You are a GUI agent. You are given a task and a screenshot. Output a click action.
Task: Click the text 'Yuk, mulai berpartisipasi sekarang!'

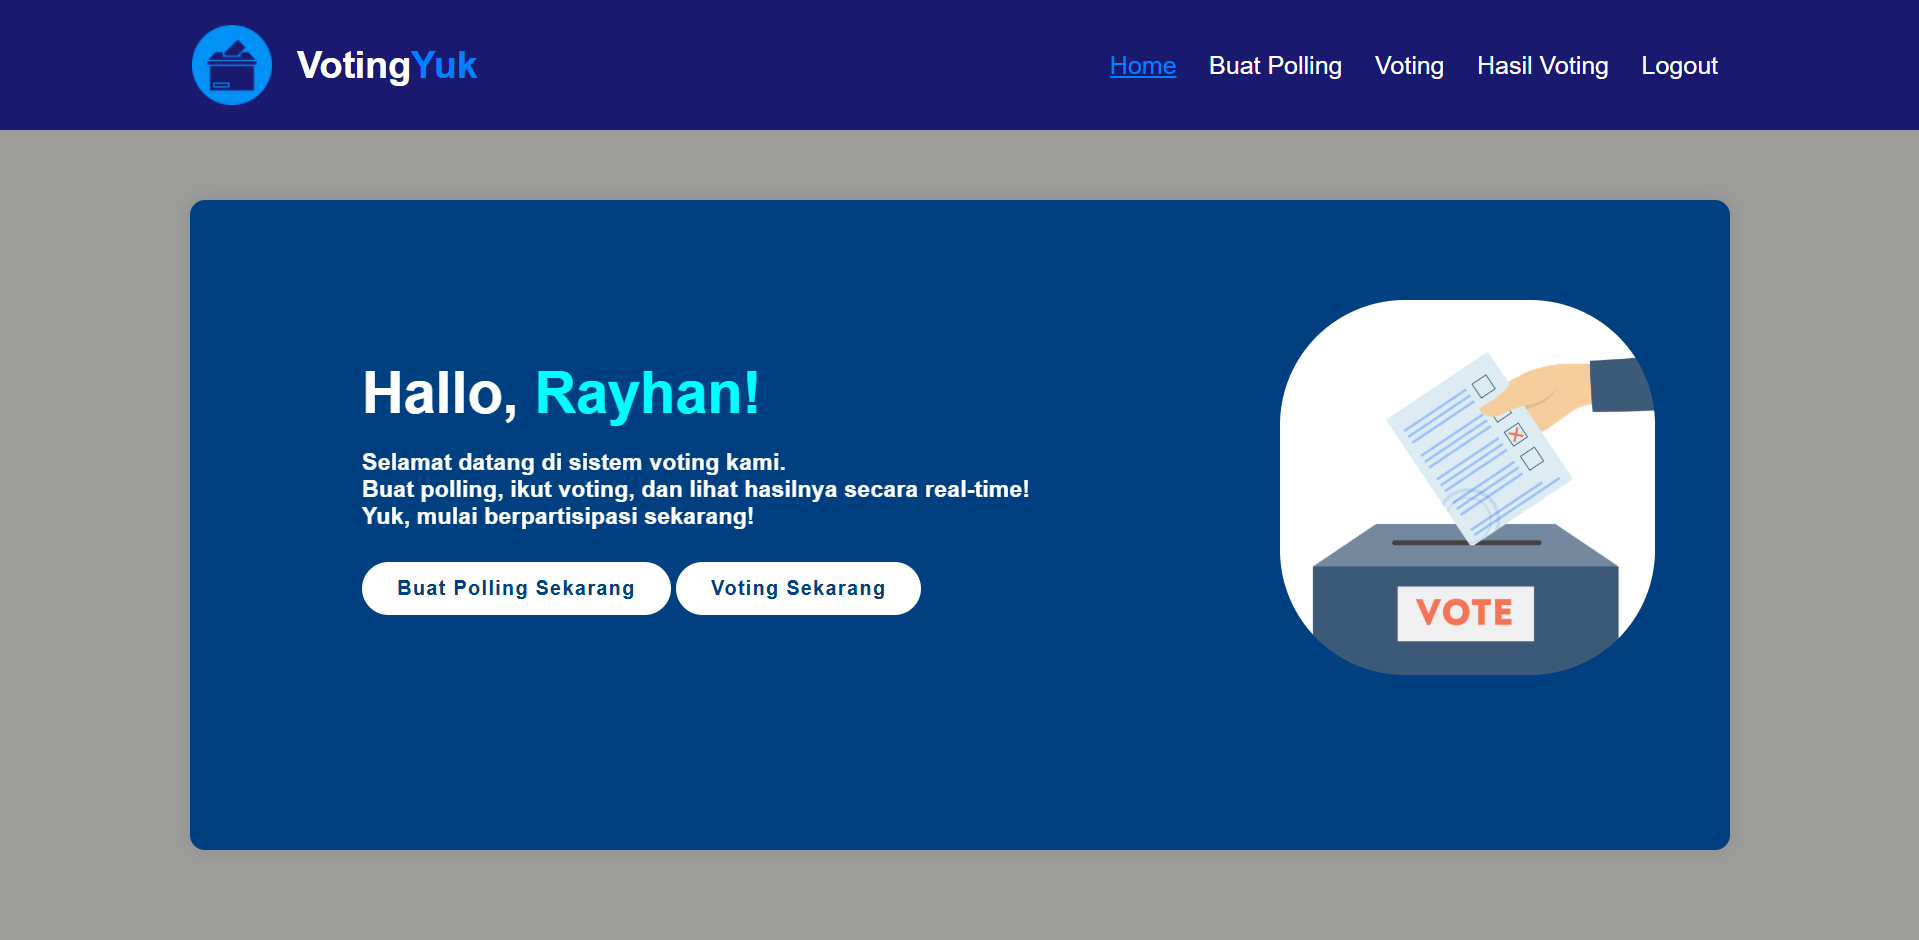pyautogui.click(x=558, y=516)
